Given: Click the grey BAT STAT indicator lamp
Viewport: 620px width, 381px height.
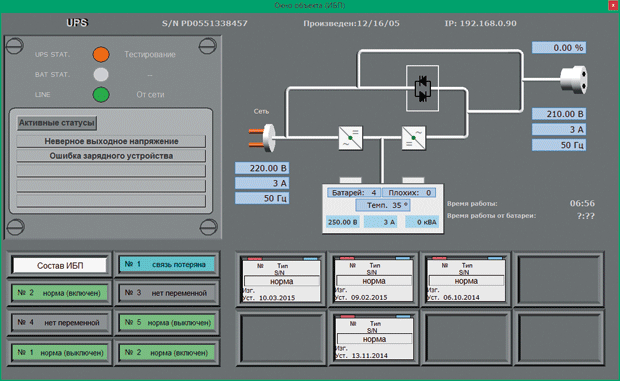Looking at the screenshot, I should tap(101, 75).
